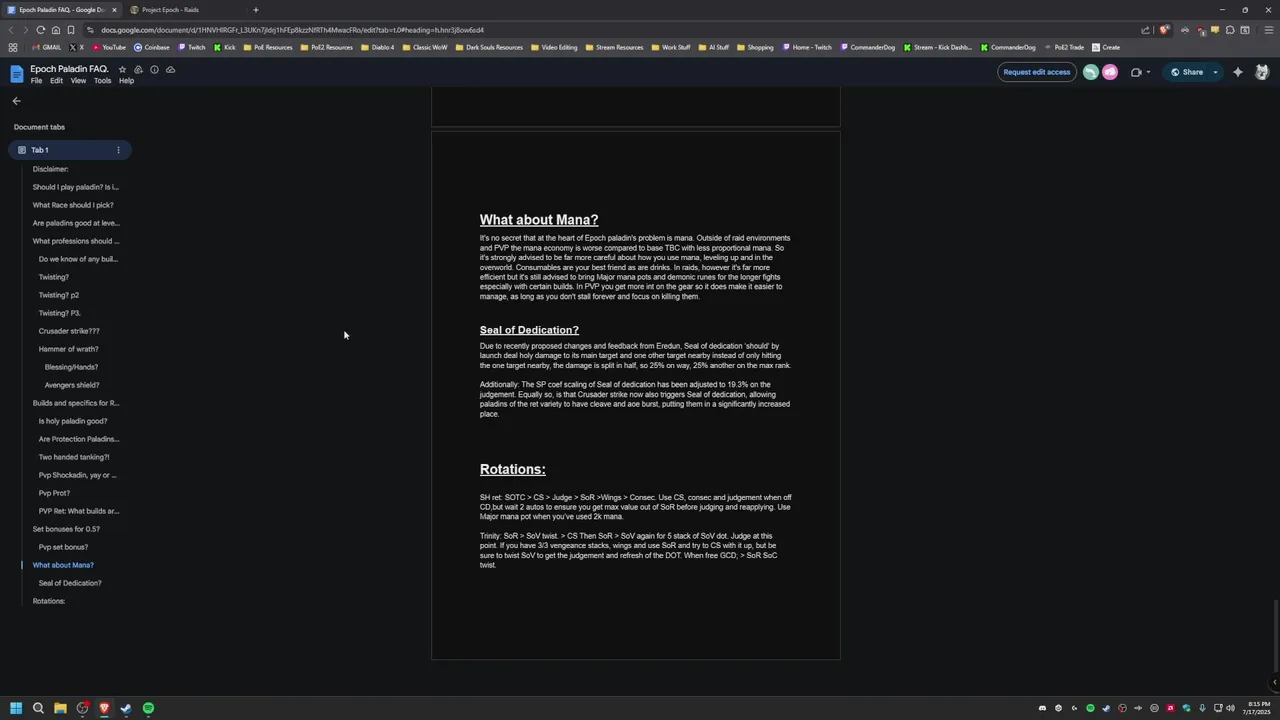This screenshot has height=720, width=1280.
Task: Click the browser address bar URL
Action: click(292, 30)
